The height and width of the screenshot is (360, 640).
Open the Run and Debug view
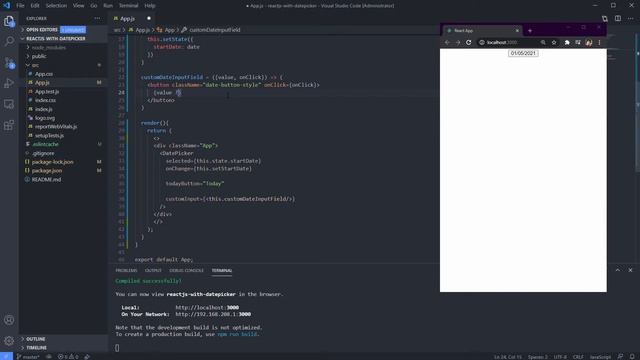click(x=9, y=83)
